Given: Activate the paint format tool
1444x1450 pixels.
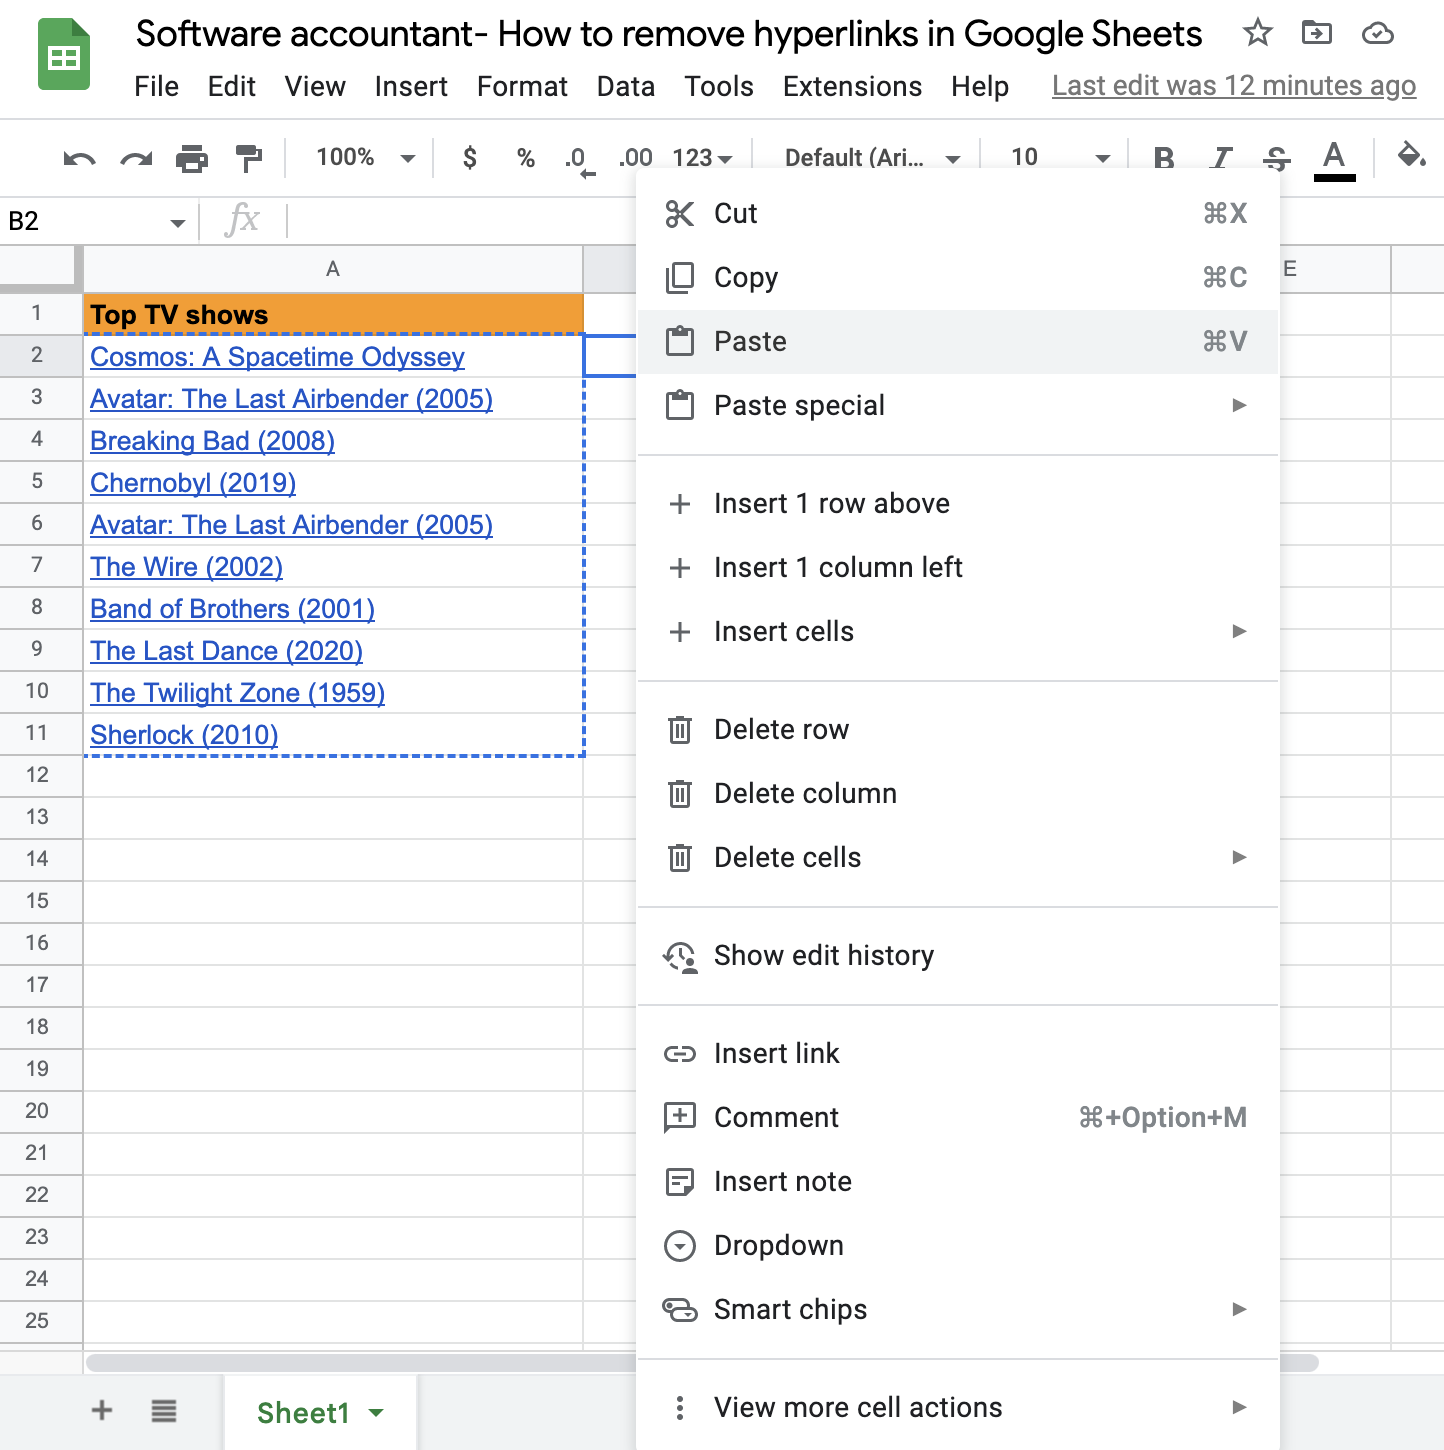Looking at the screenshot, I should coord(249,158).
